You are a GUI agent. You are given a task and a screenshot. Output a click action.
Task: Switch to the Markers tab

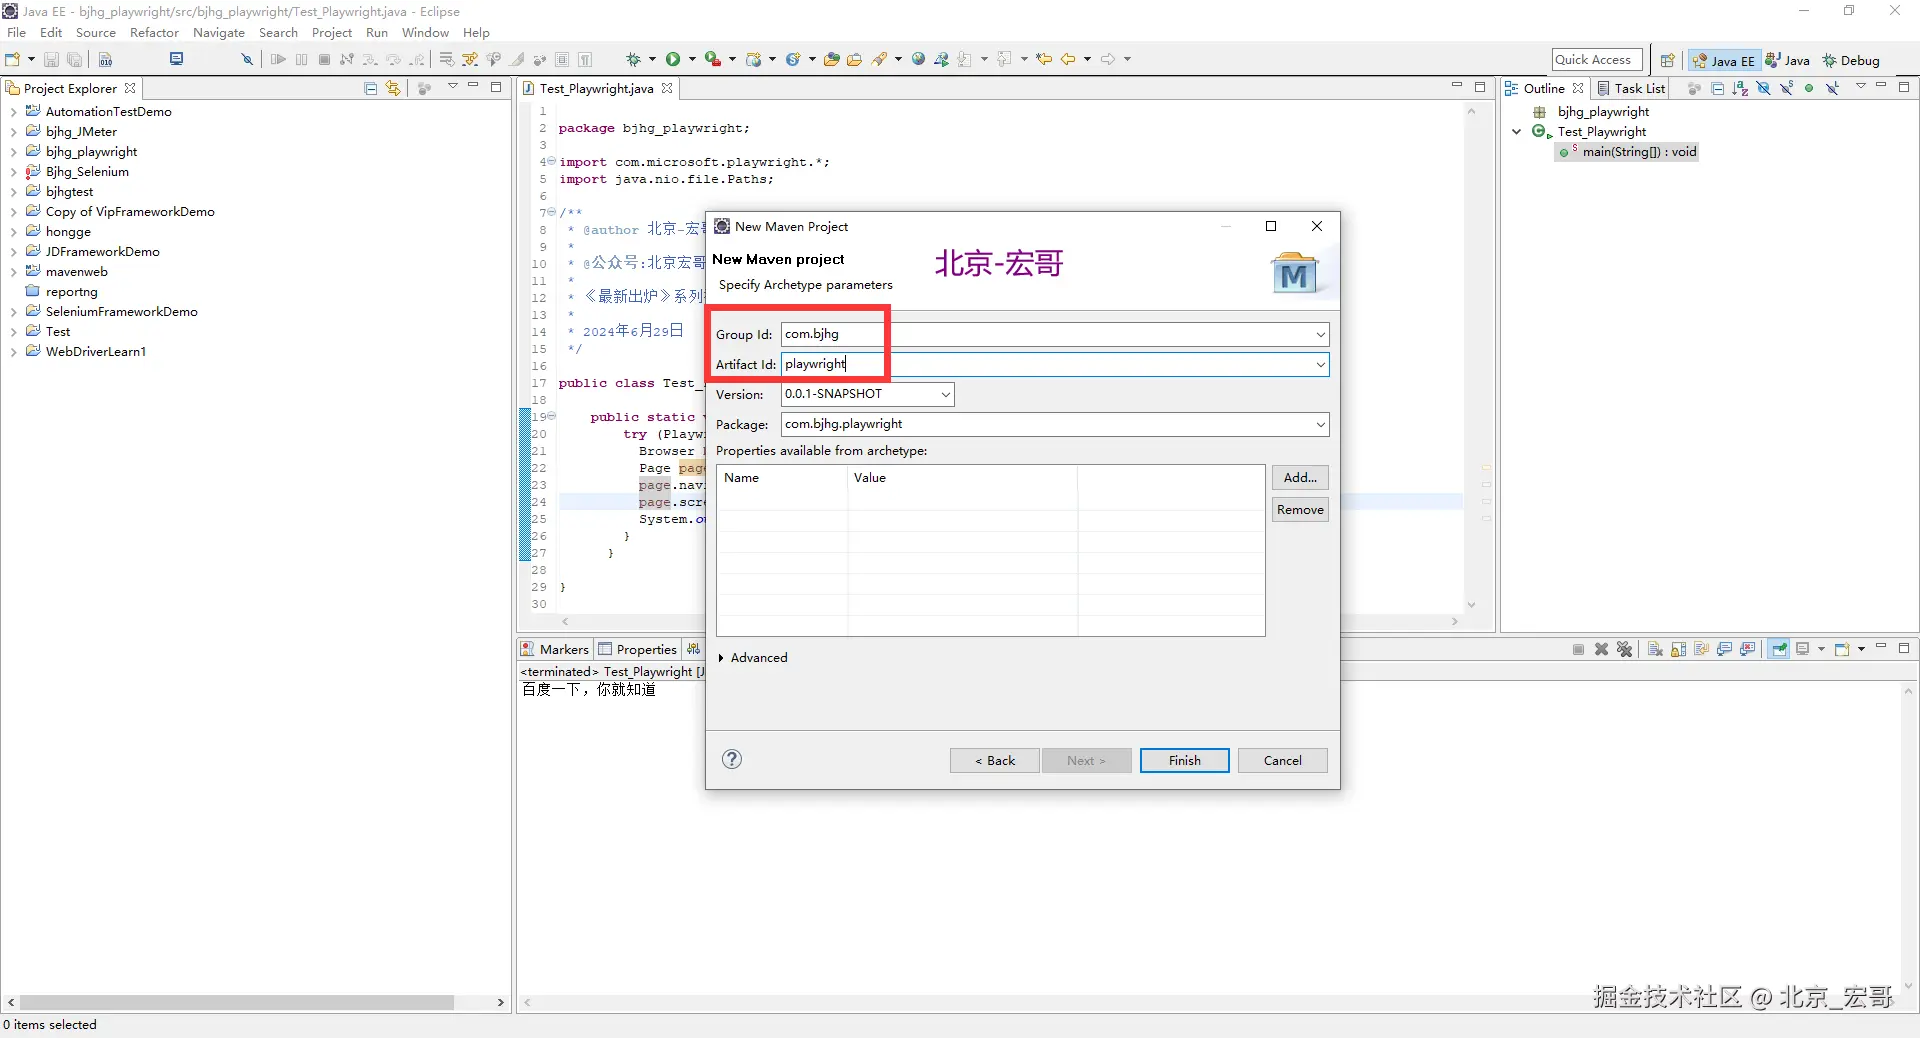(555, 649)
